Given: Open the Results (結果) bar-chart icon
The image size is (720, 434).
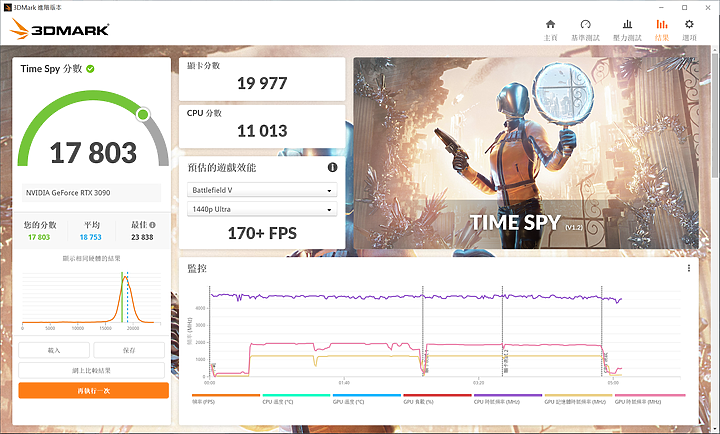Looking at the screenshot, I should pos(662,24).
